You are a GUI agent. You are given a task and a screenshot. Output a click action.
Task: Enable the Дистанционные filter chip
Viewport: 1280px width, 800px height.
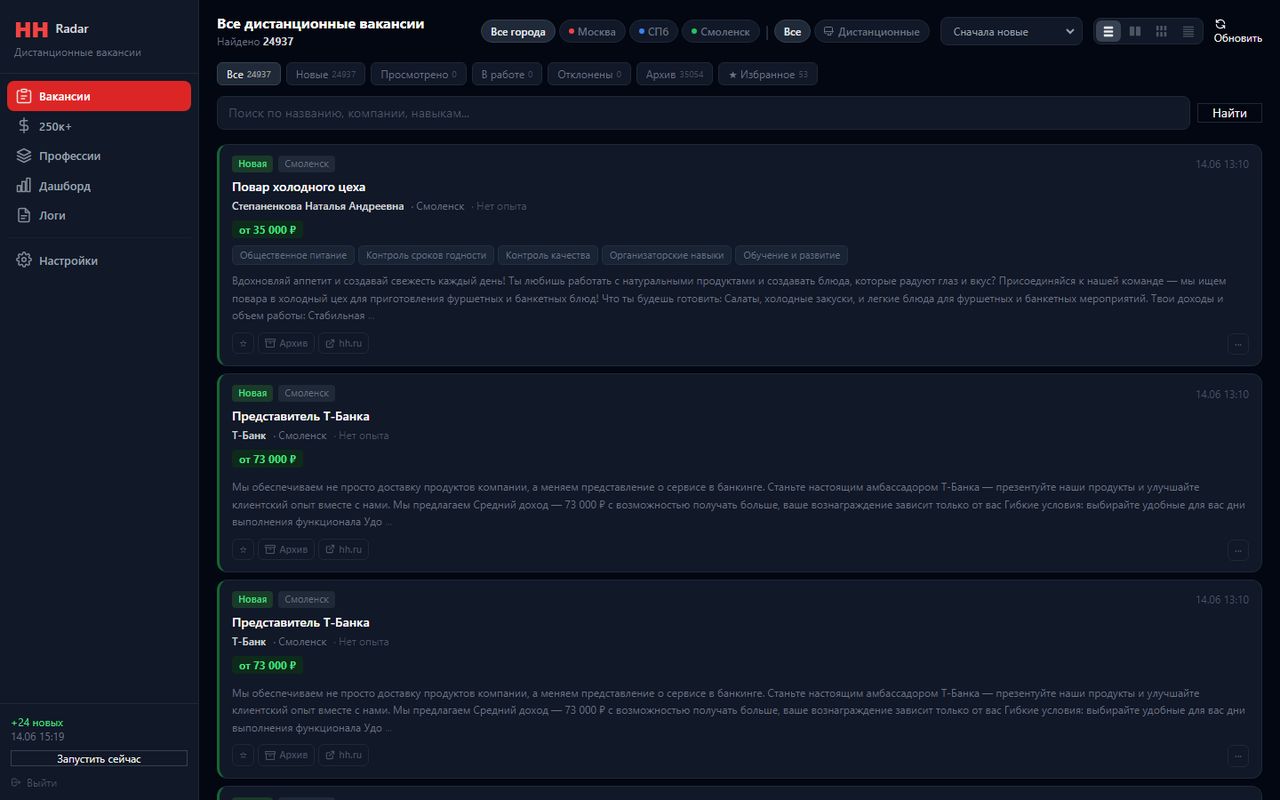coord(871,32)
